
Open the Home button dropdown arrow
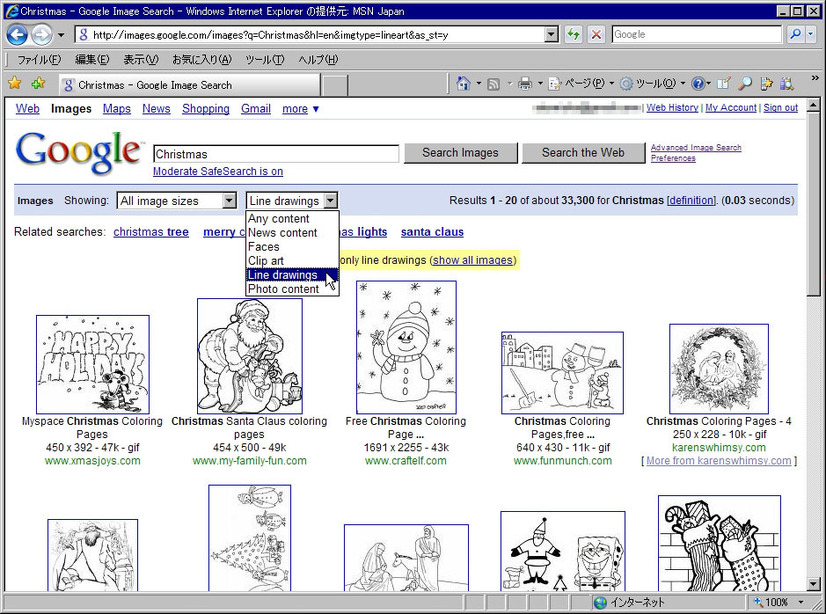pyautogui.click(x=479, y=83)
